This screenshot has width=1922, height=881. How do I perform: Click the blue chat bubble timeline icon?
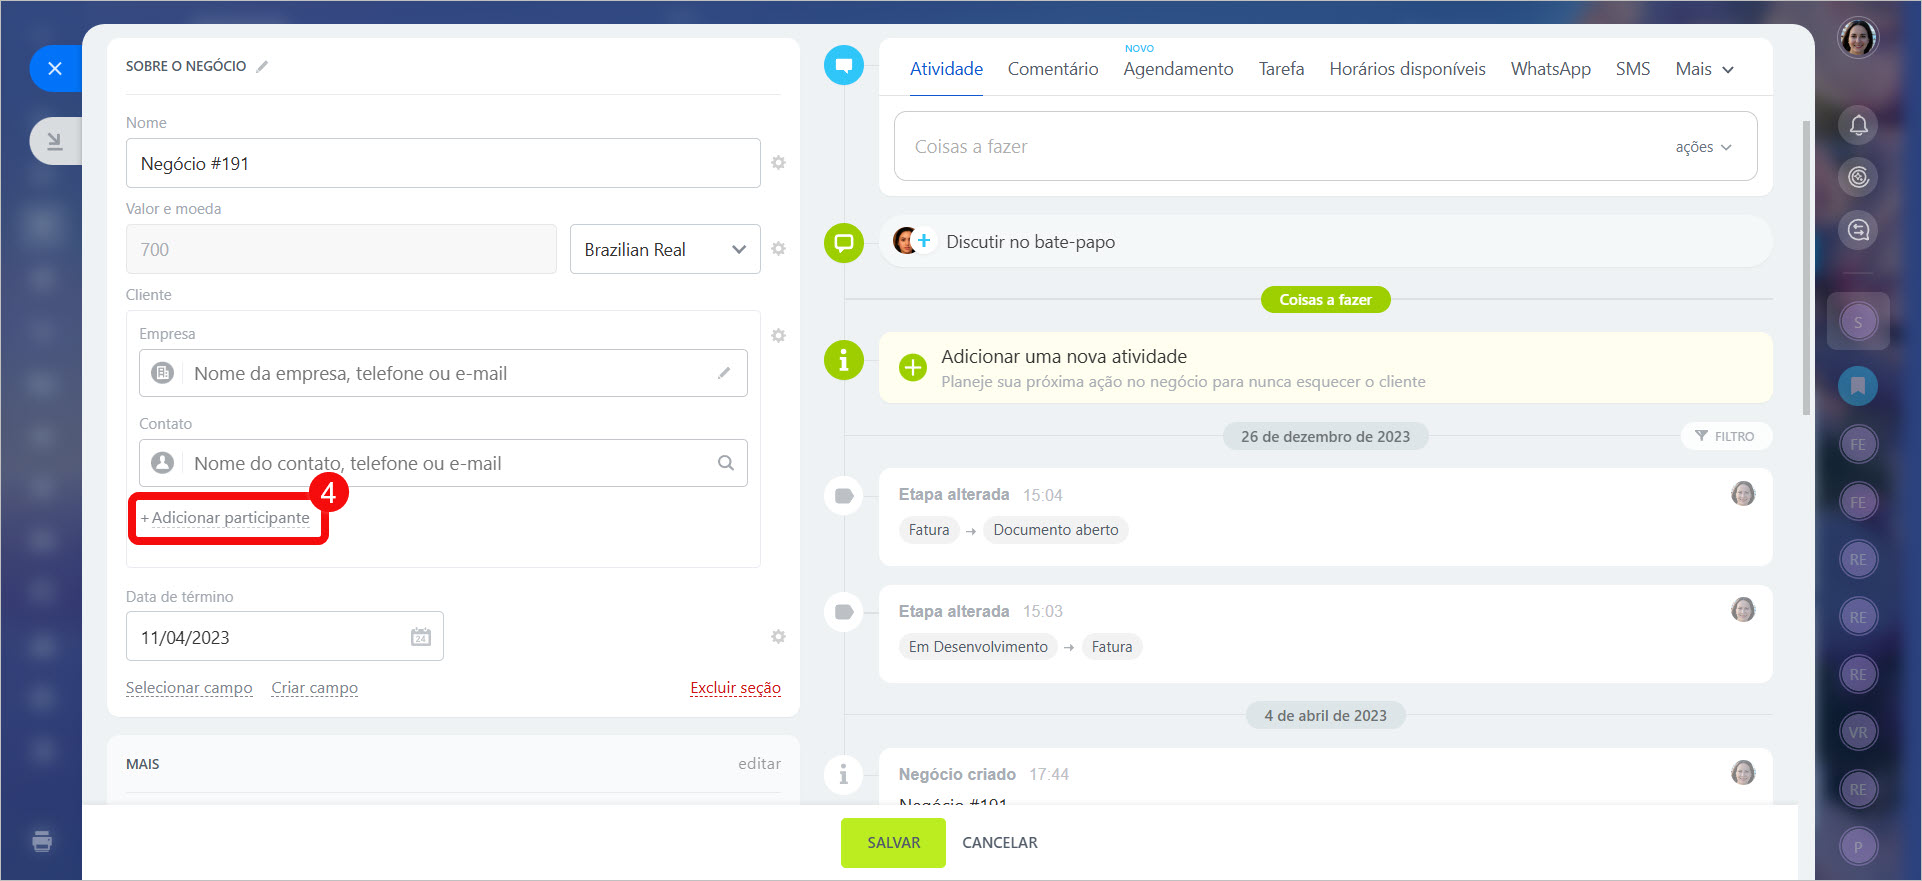tap(844, 66)
